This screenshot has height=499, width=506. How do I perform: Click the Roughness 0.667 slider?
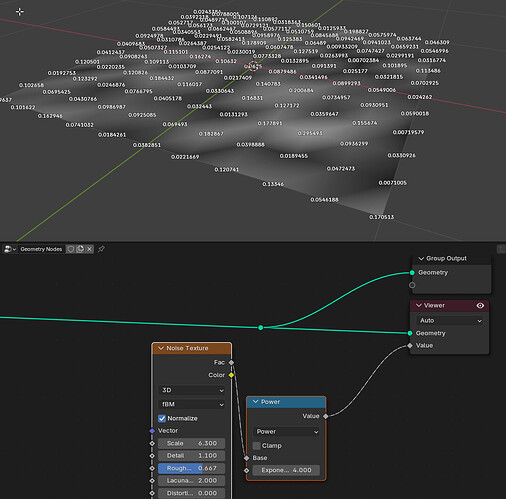click(x=192, y=468)
